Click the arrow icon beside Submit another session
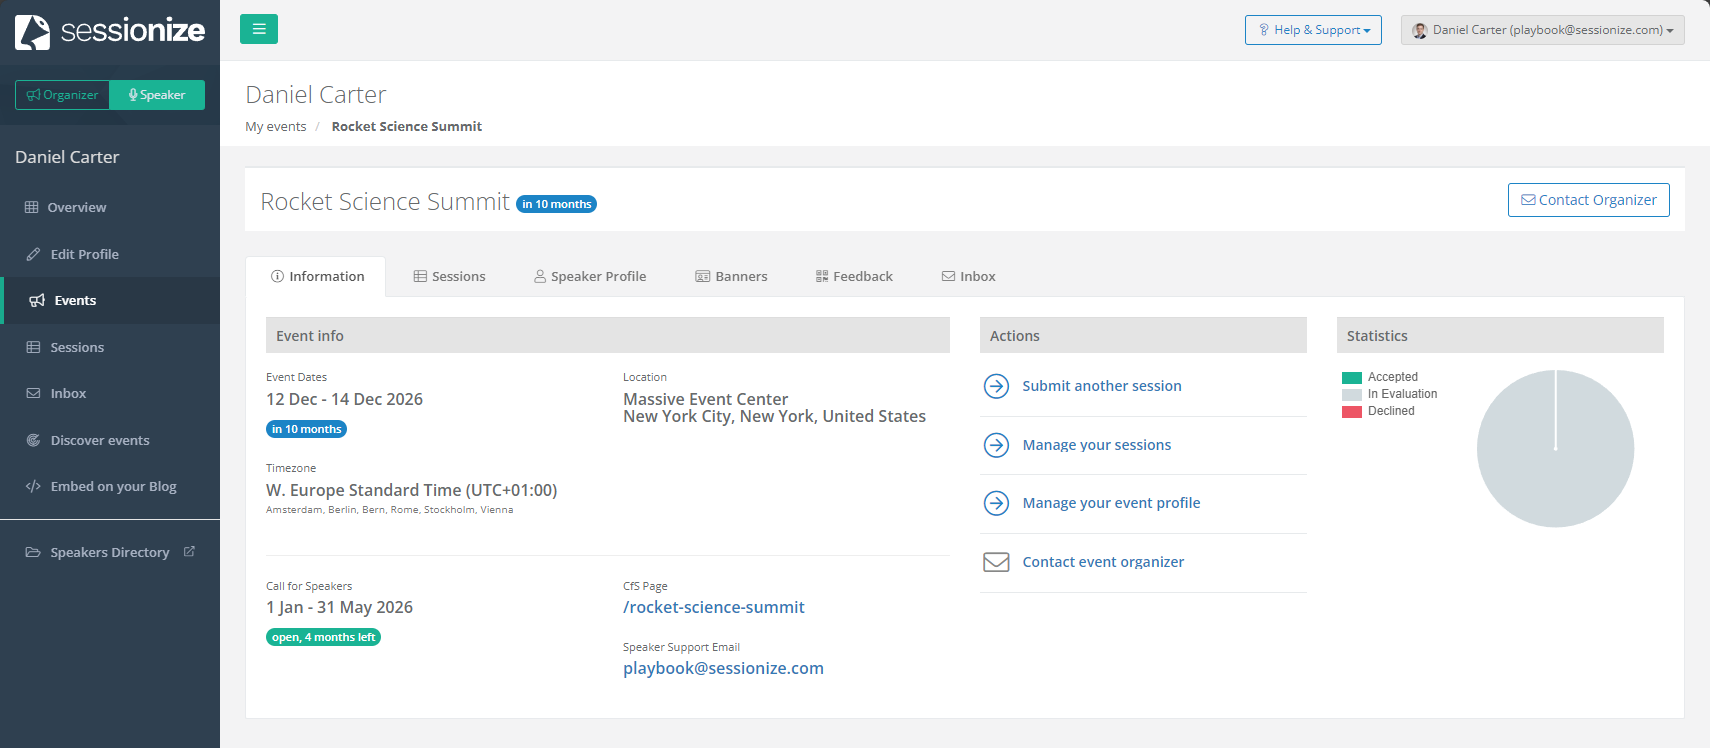The width and height of the screenshot is (1710, 748). tap(996, 386)
